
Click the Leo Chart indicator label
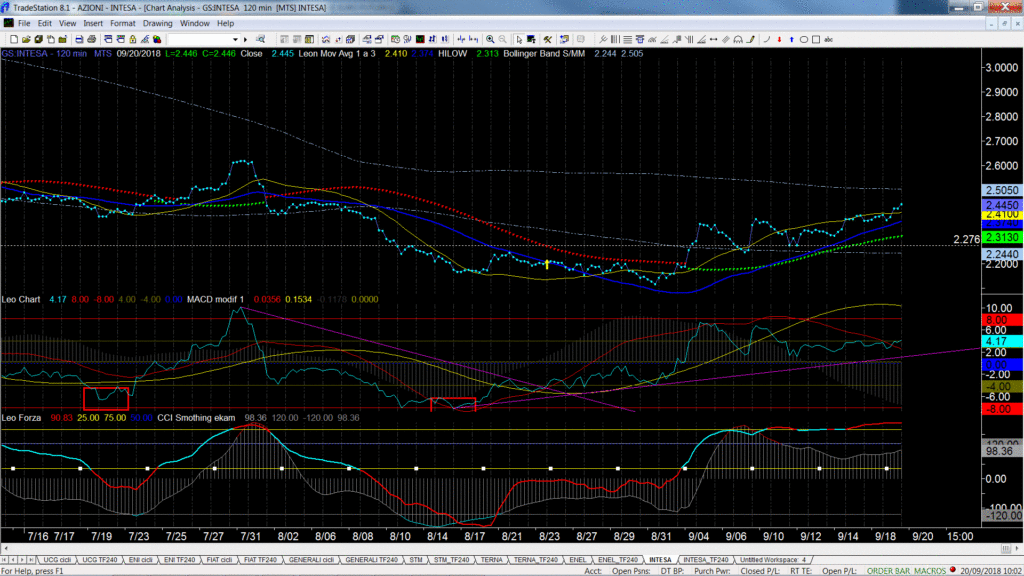click(21, 299)
